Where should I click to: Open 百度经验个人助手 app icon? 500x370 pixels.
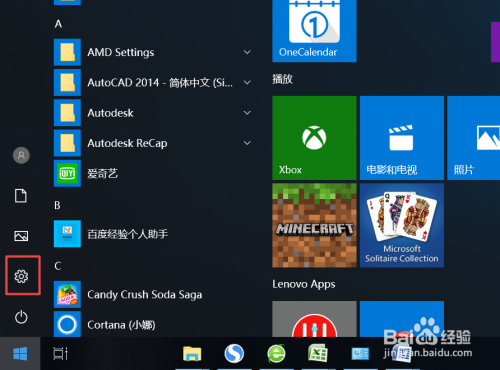click(67, 234)
